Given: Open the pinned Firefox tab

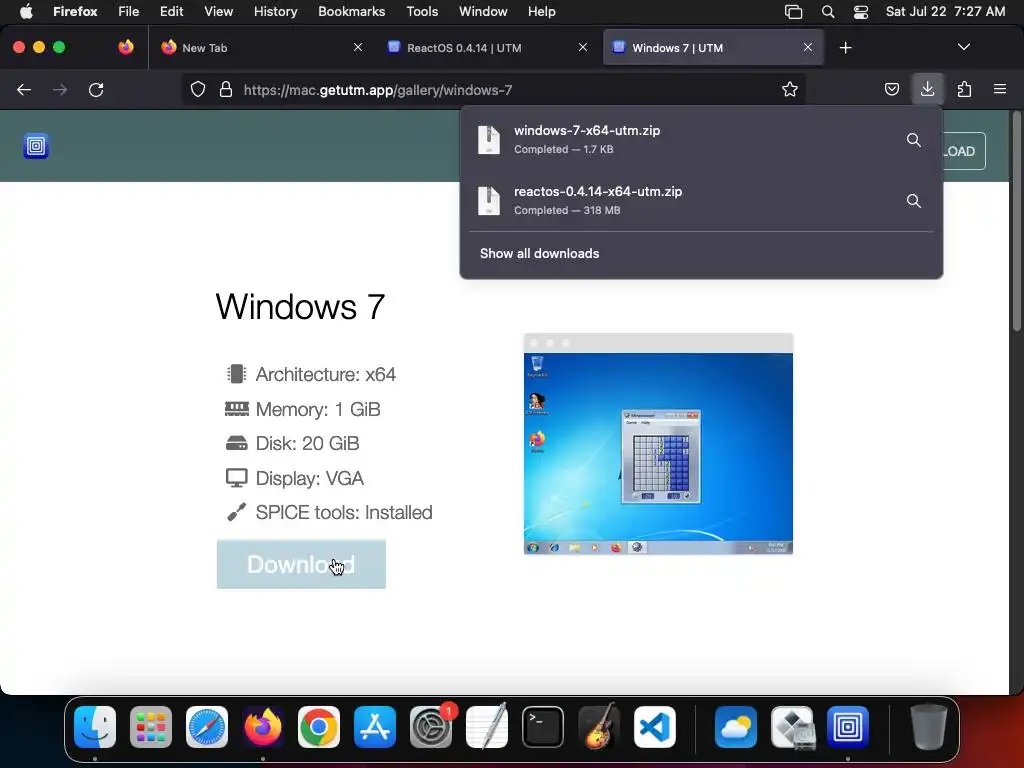Looking at the screenshot, I should point(126,47).
